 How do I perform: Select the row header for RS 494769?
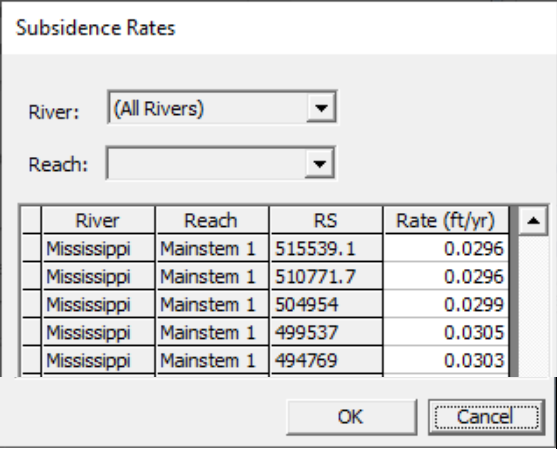[31, 361]
